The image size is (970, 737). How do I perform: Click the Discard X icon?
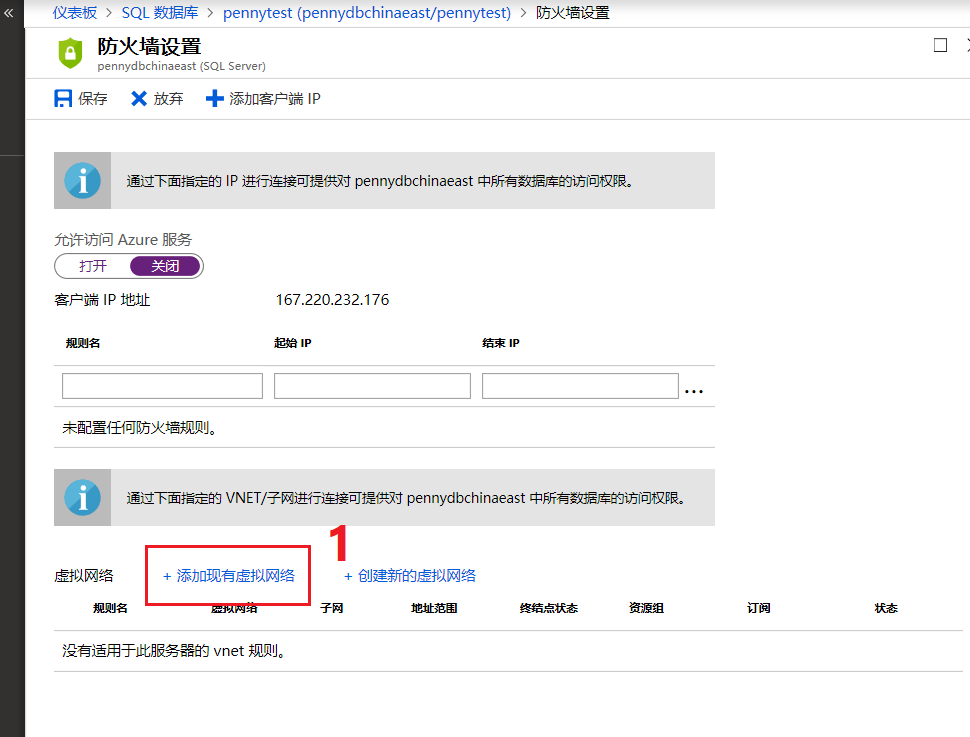click(139, 99)
